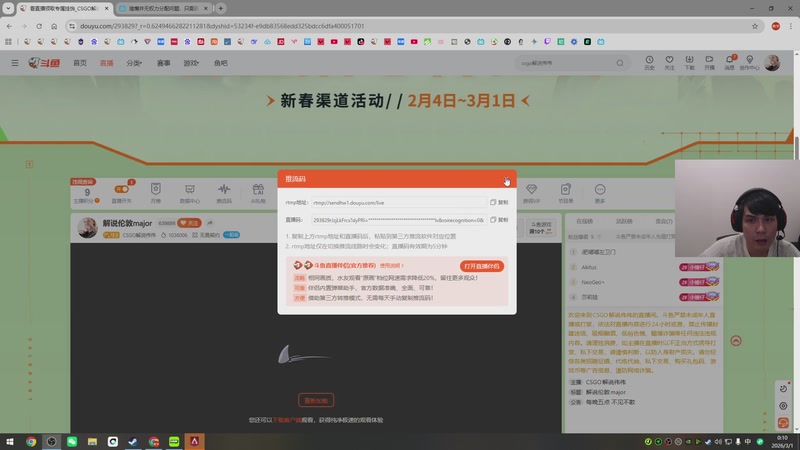This screenshot has height=450, width=800.
Task: Click the streamer avatar beside 解说伦敦major
Action: pos(87,228)
